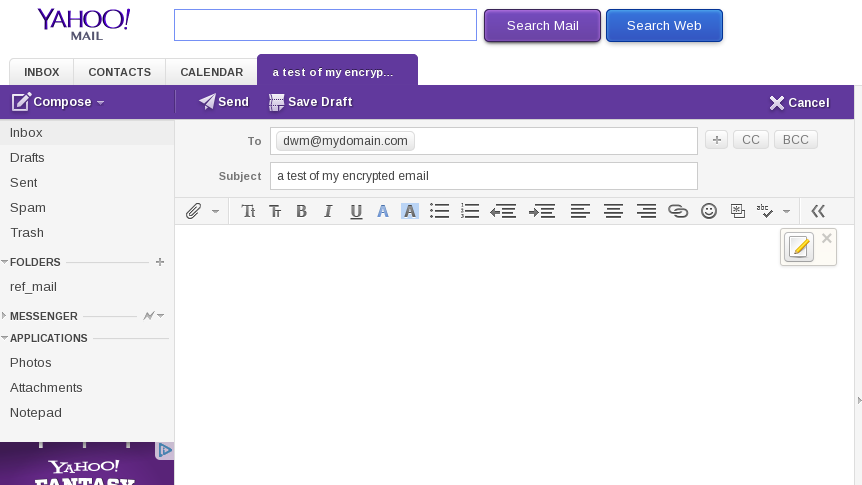Run the spell check tool
This screenshot has width=862, height=485.
tap(764, 211)
